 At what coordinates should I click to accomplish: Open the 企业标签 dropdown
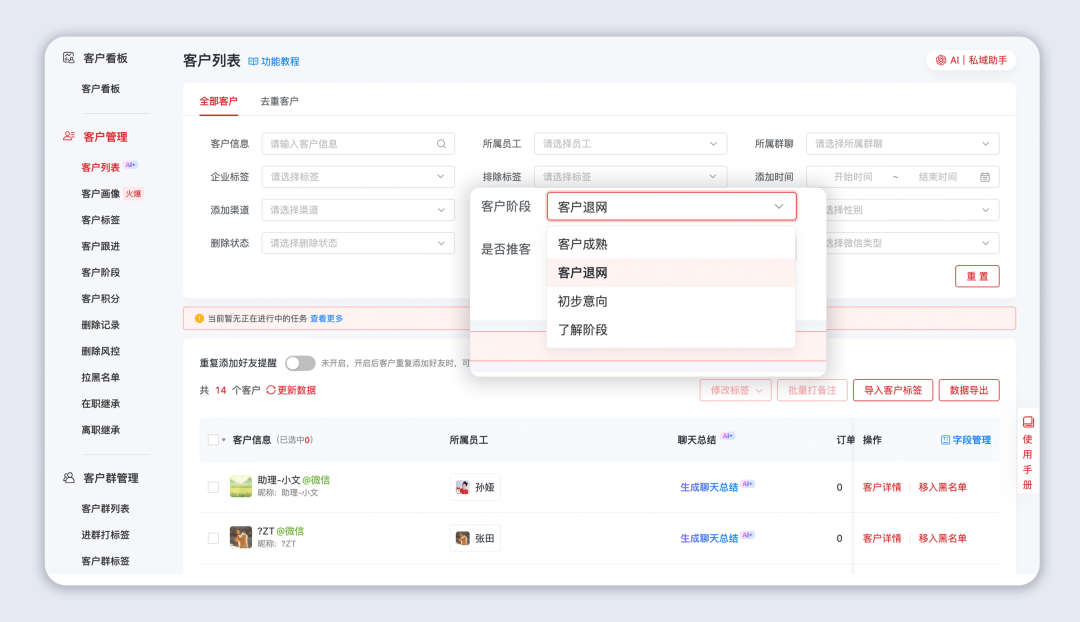click(357, 177)
